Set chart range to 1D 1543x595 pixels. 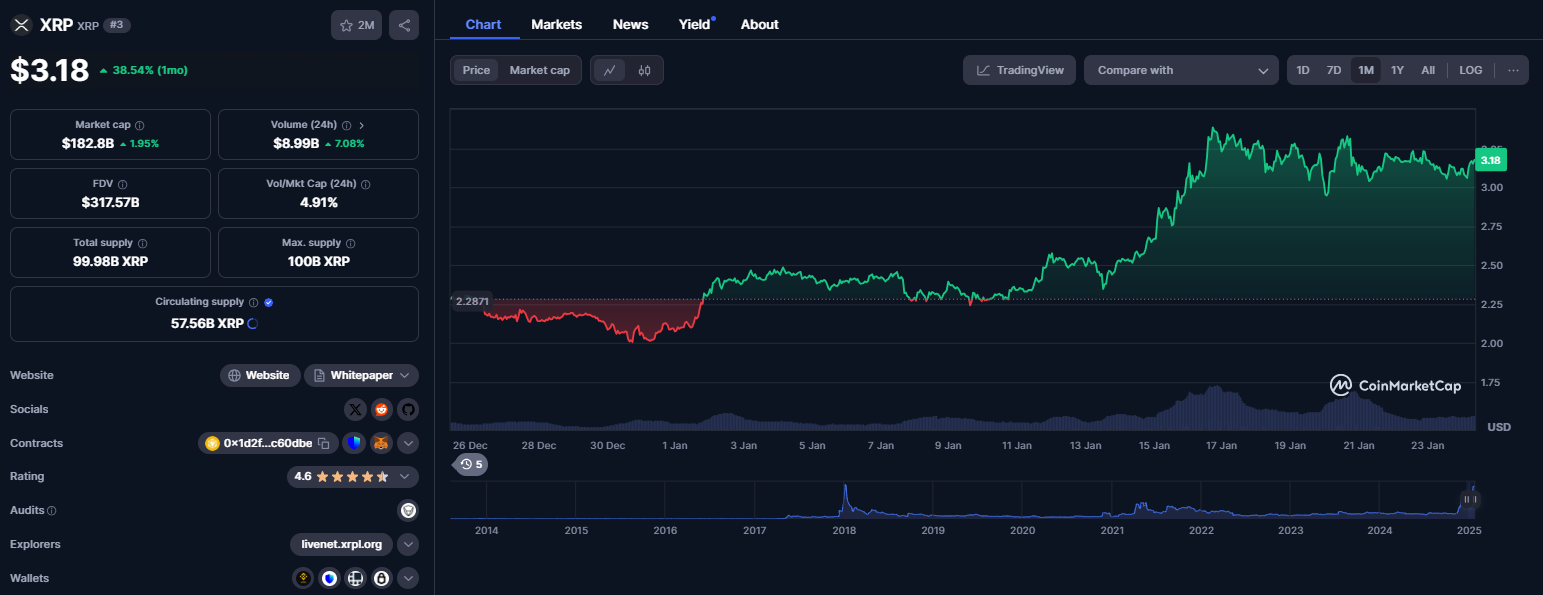(1303, 70)
